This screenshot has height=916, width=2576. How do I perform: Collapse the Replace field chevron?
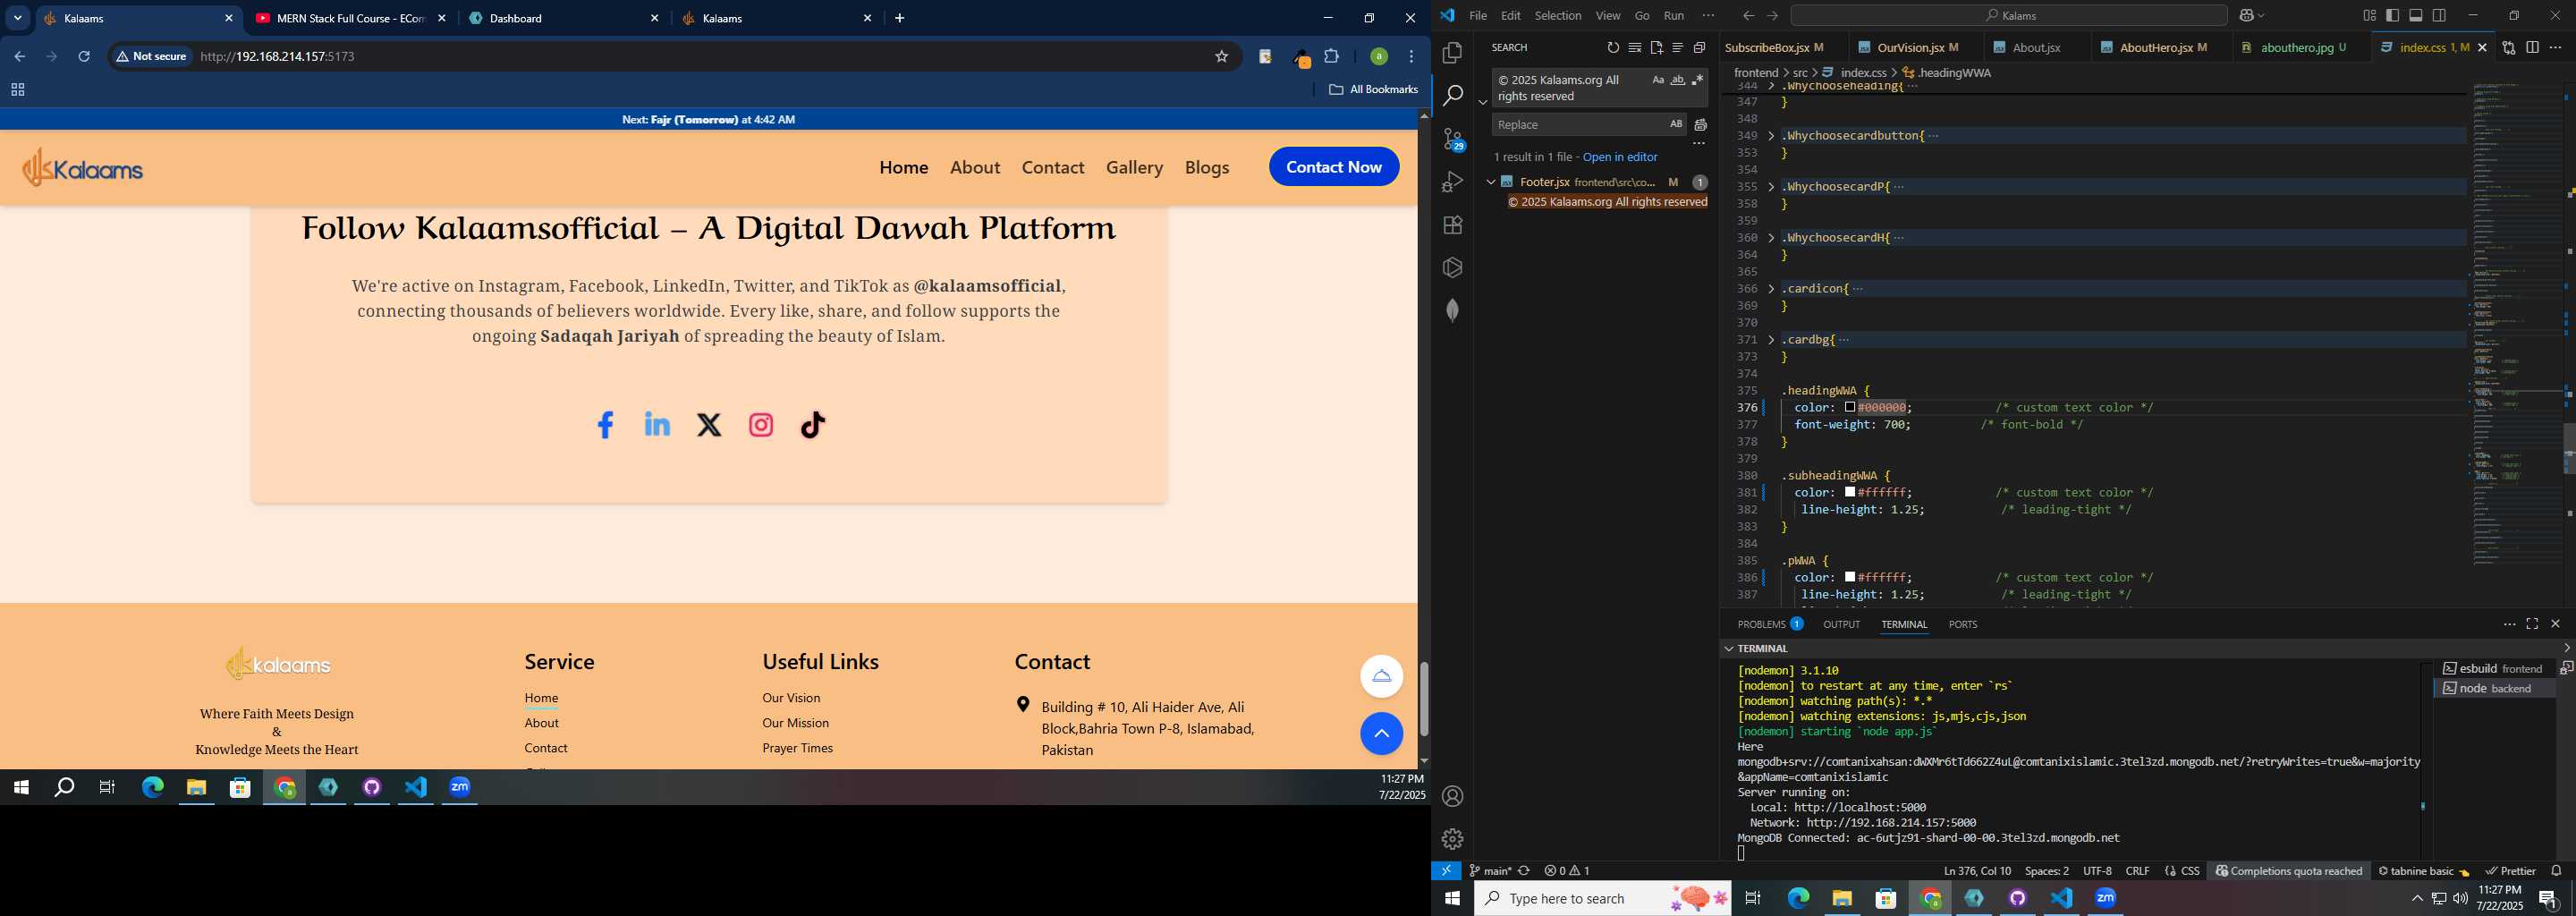pyautogui.click(x=1482, y=102)
